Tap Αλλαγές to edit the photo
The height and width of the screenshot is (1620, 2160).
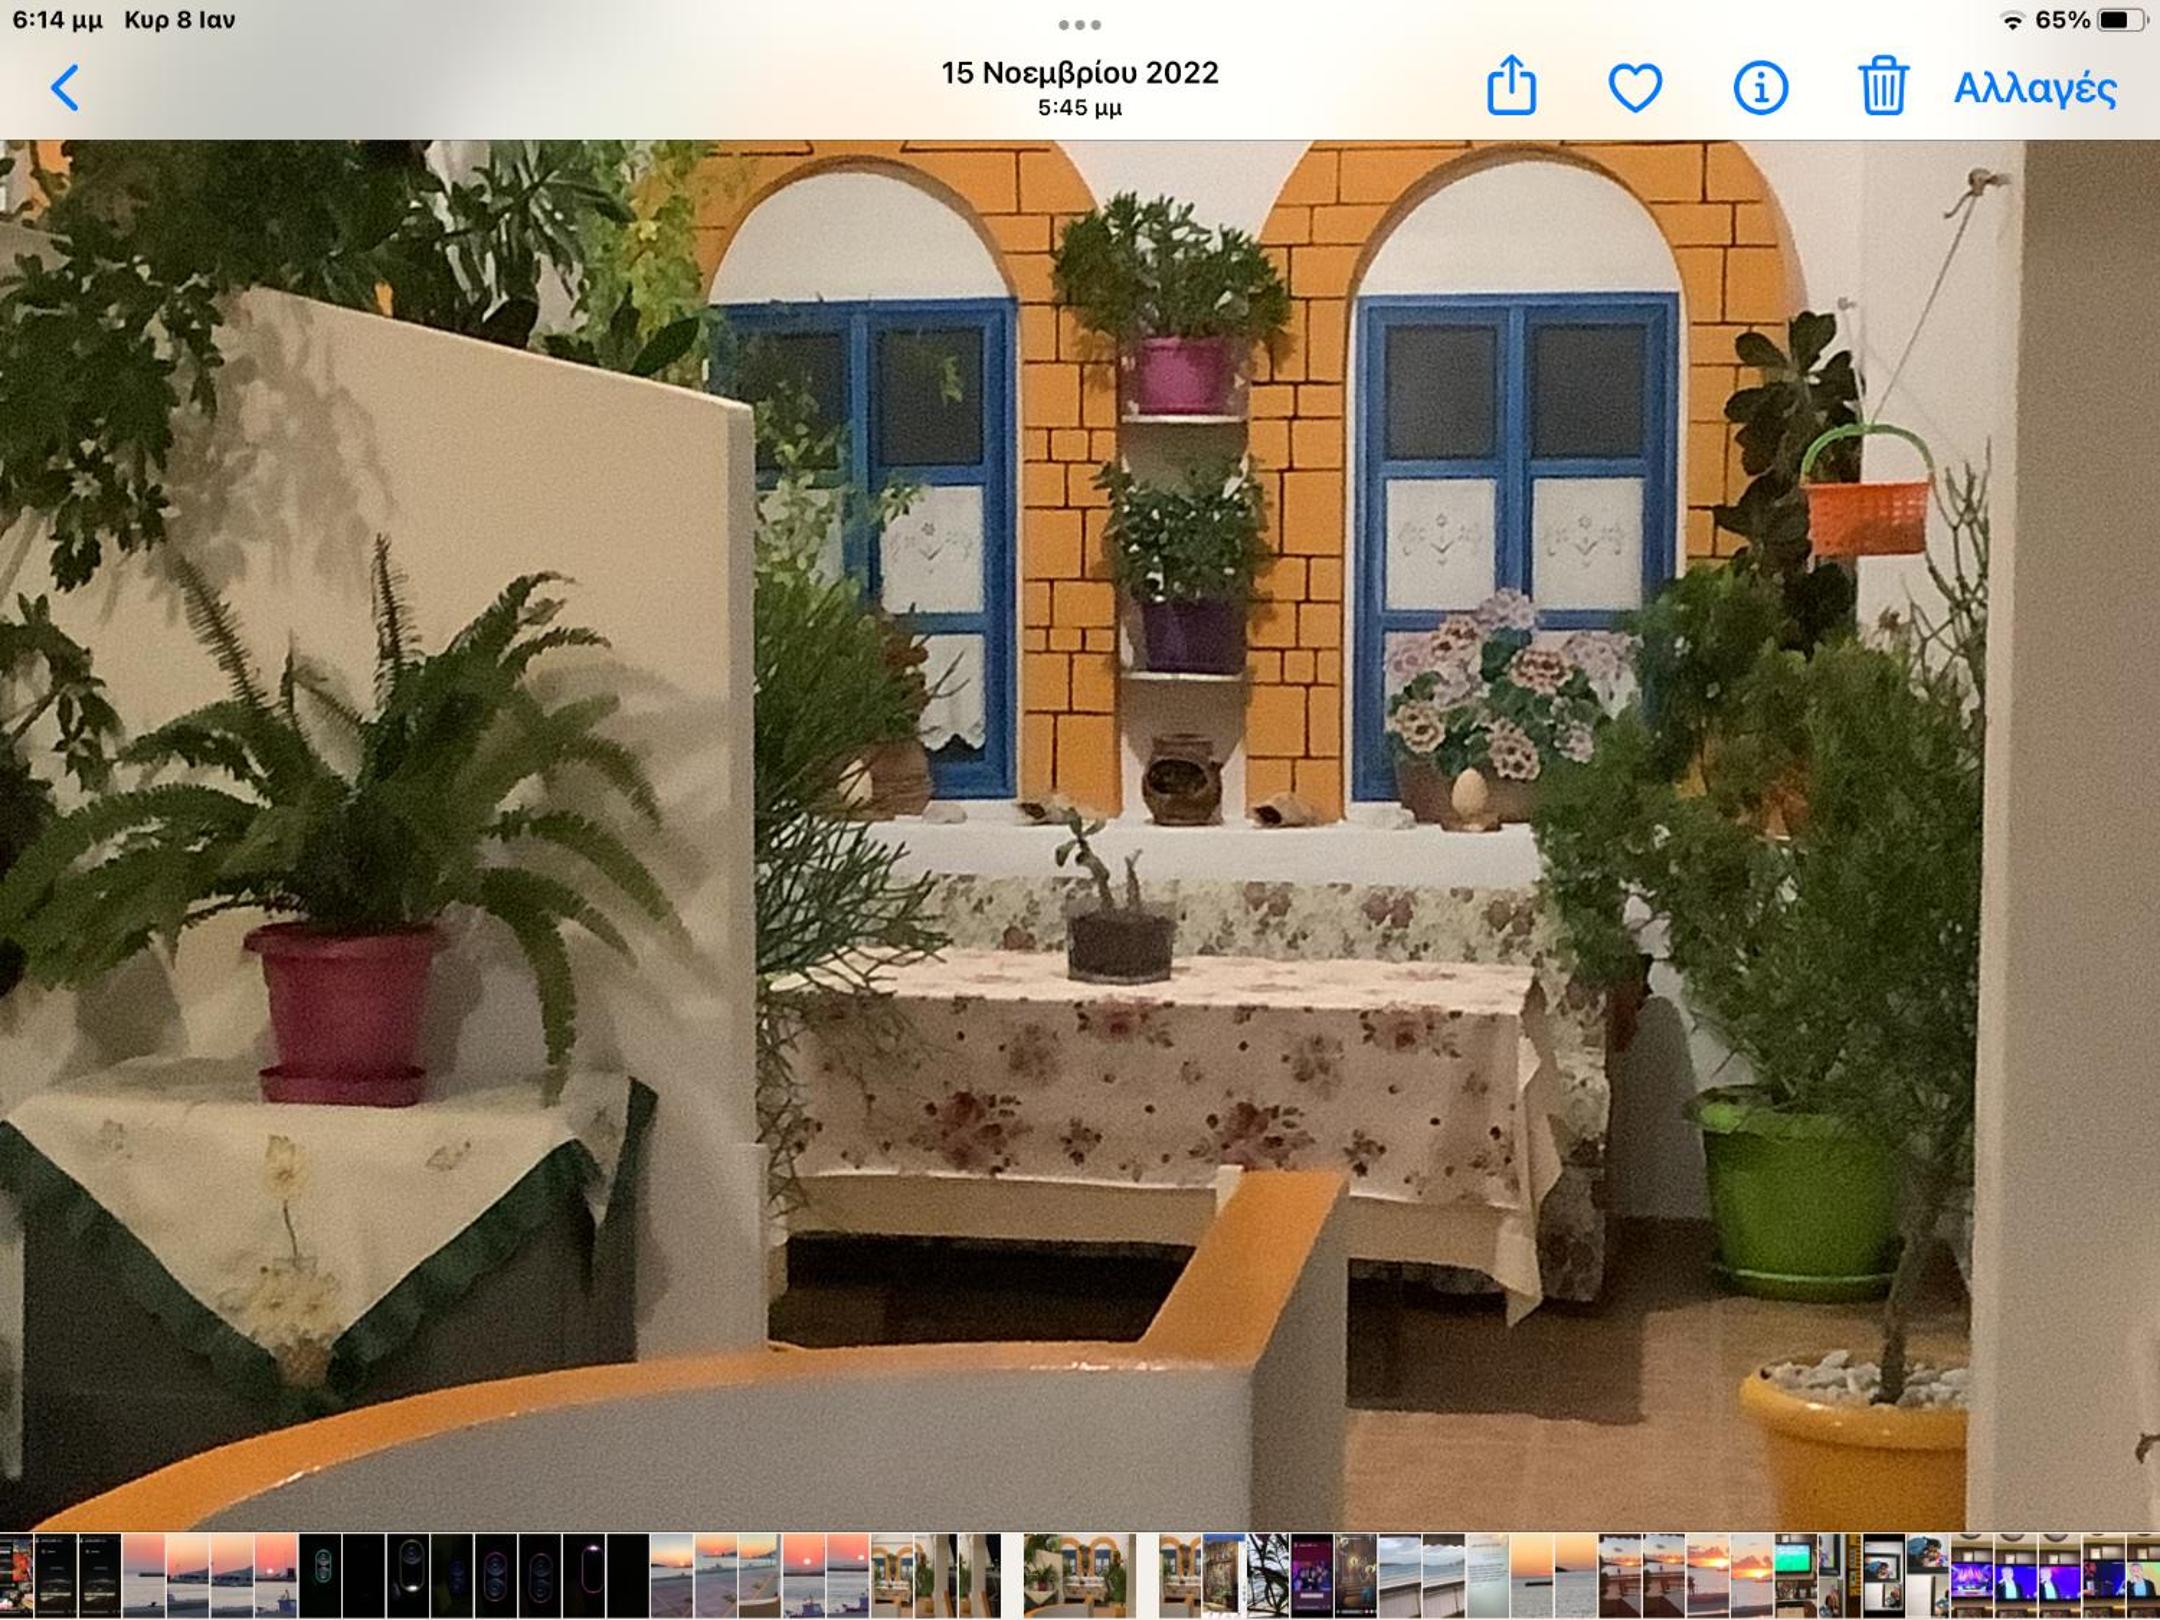click(x=2035, y=88)
